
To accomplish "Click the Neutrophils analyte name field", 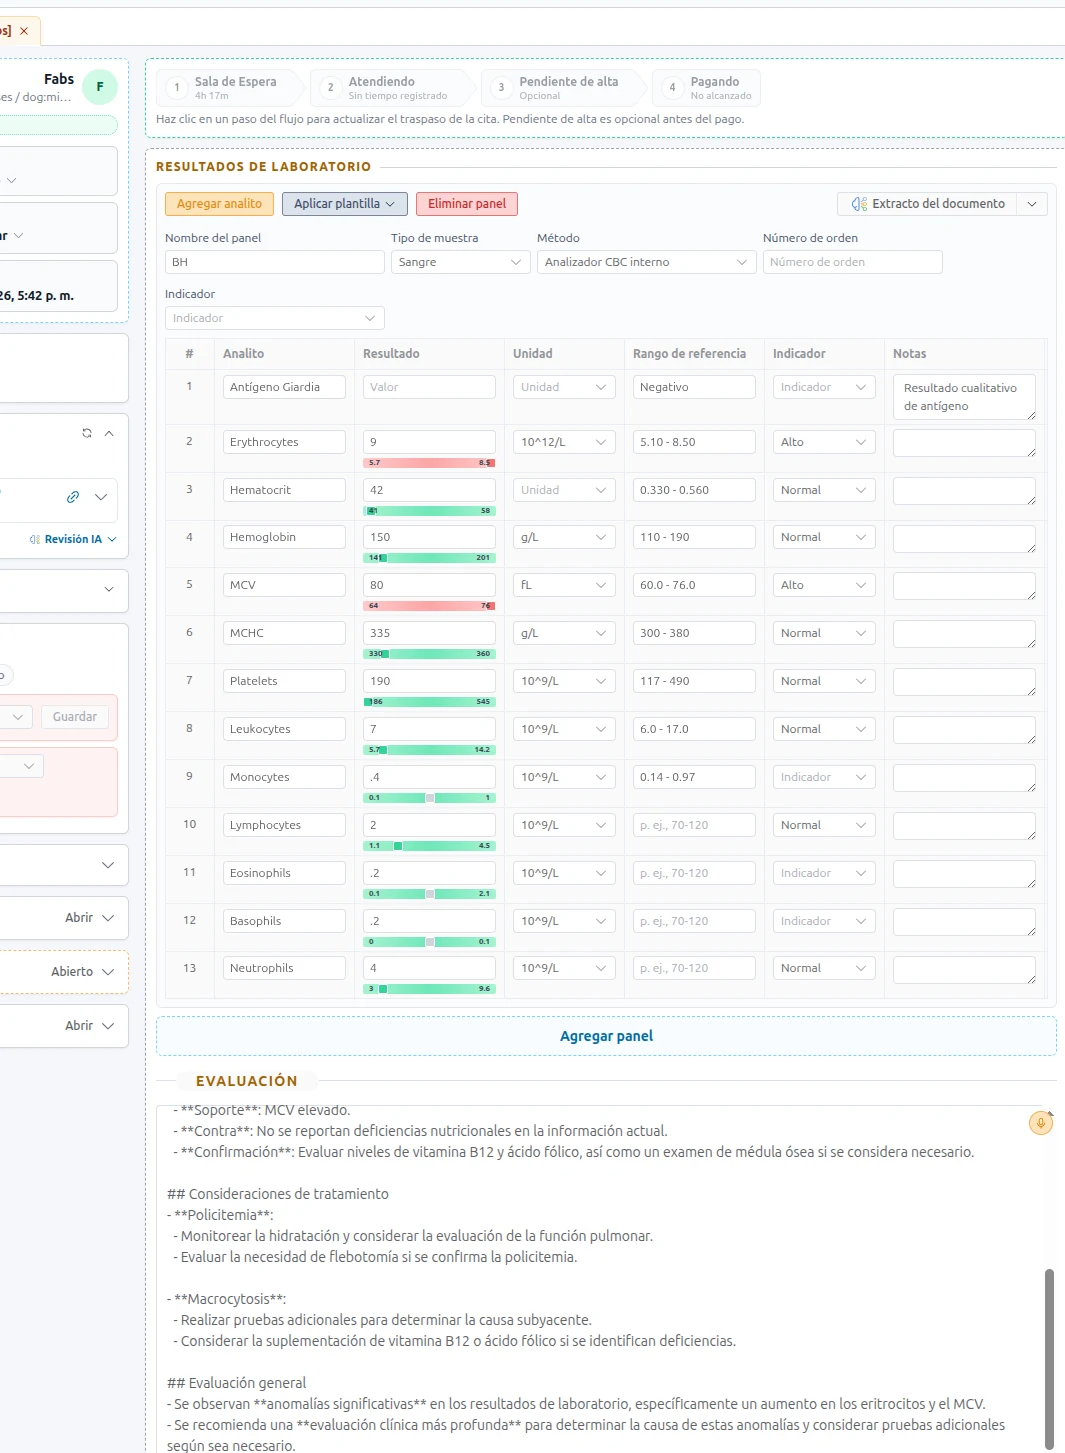I will point(284,968).
